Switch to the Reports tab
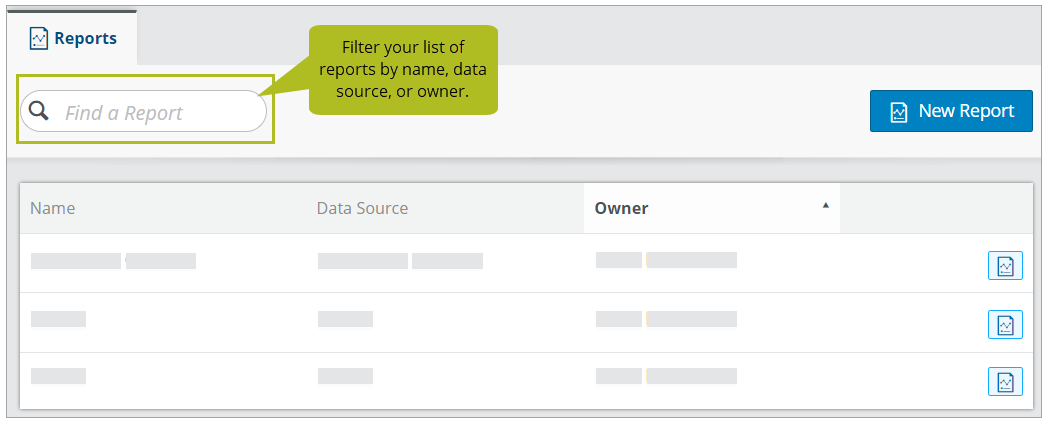The width and height of the screenshot is (1050, 424). [x=72, y=38]
